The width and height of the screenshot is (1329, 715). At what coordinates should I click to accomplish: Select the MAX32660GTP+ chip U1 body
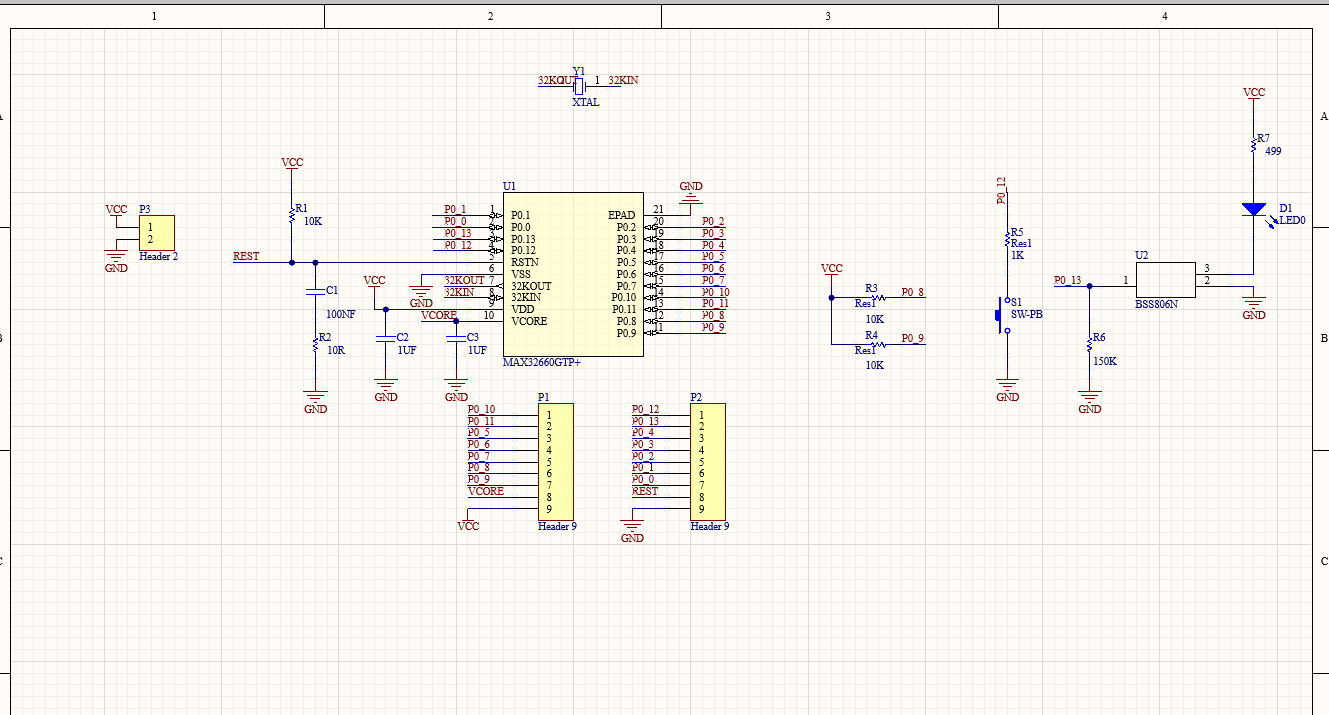pos(572,273)
